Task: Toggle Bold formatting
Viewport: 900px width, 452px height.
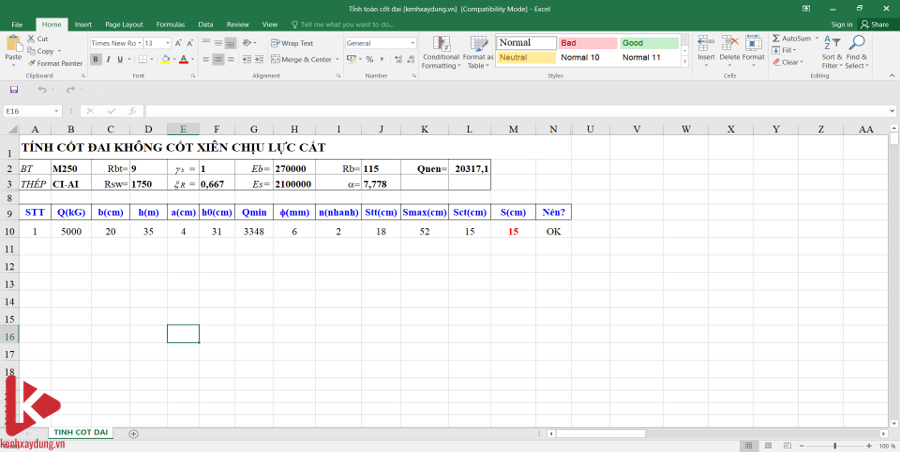Action: click(x=96, y=59)
